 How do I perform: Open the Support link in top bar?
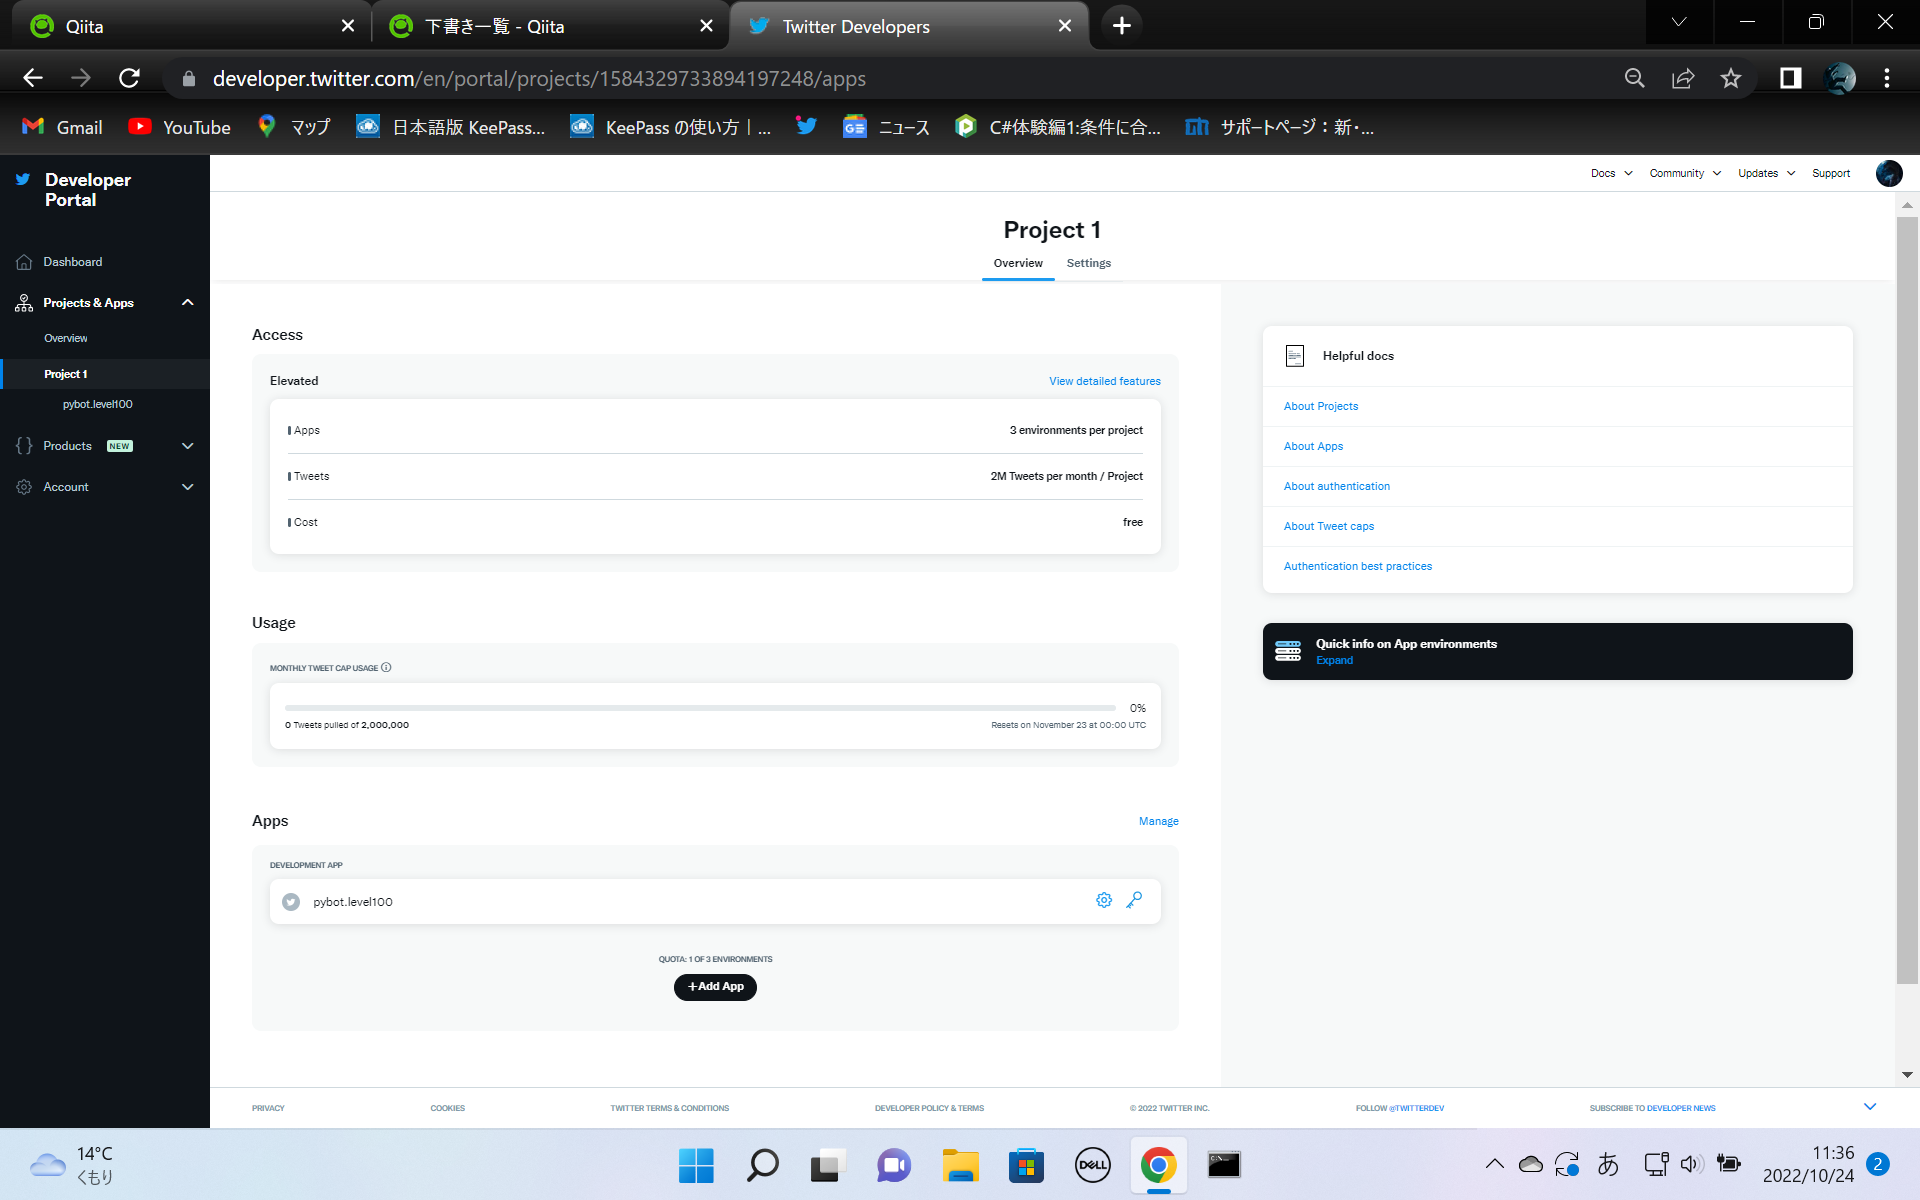[x=1830, y=173]
